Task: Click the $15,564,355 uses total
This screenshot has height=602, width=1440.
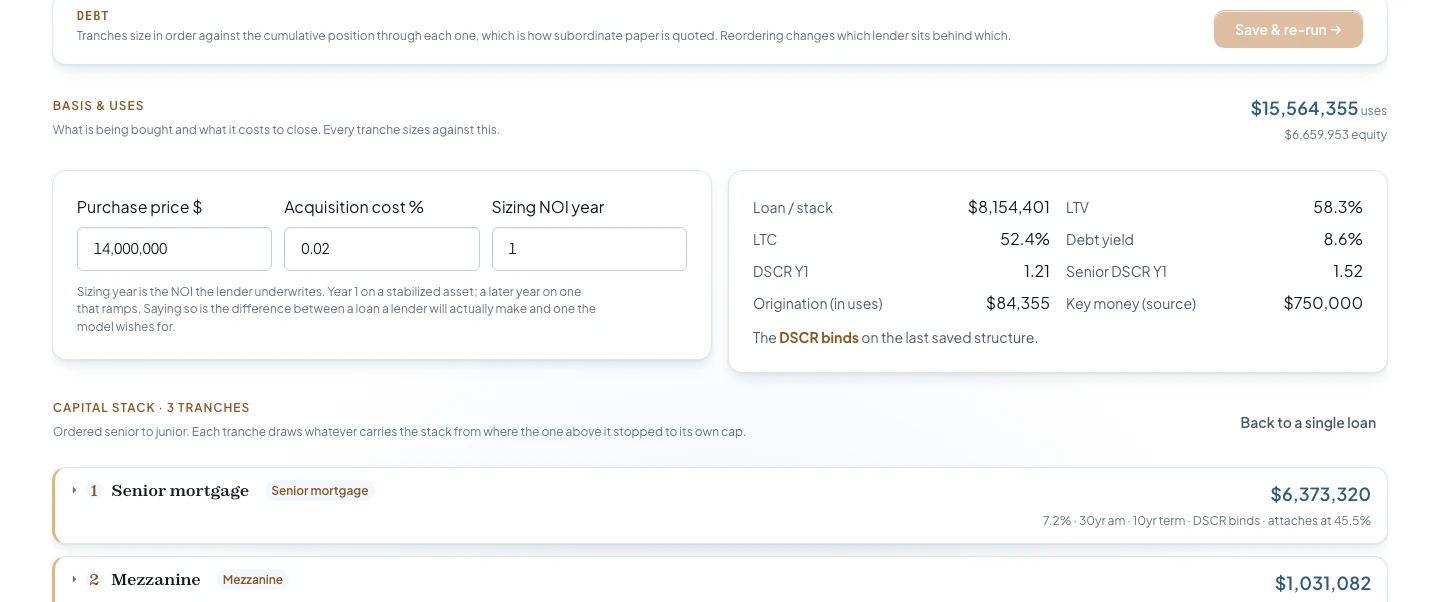Action: point(1304,108)
